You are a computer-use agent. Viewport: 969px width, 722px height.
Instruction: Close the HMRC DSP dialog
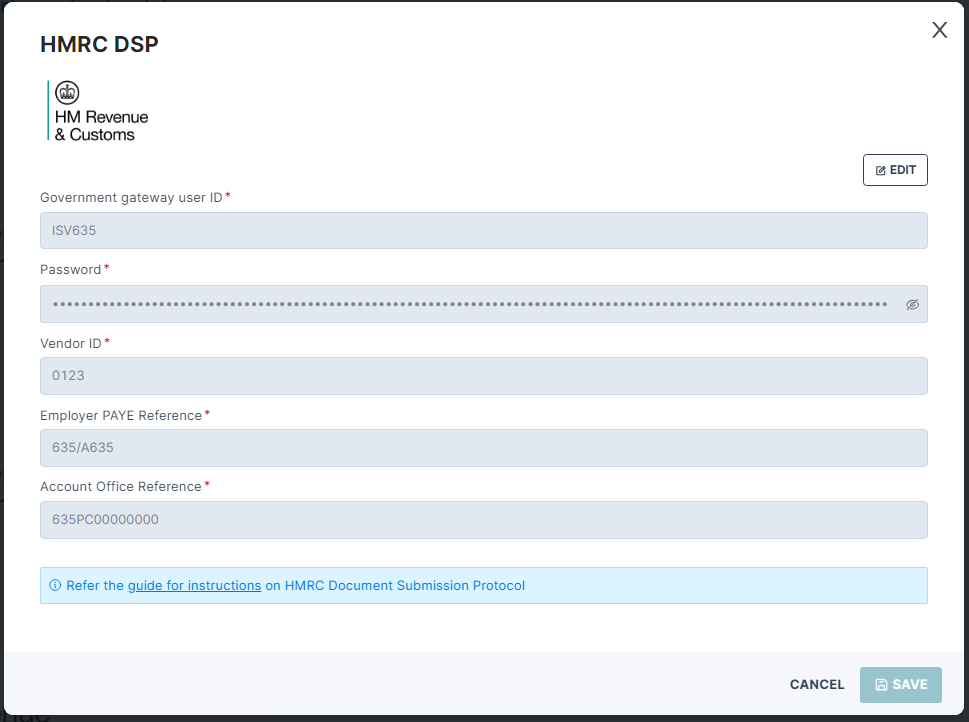point(939,30)
